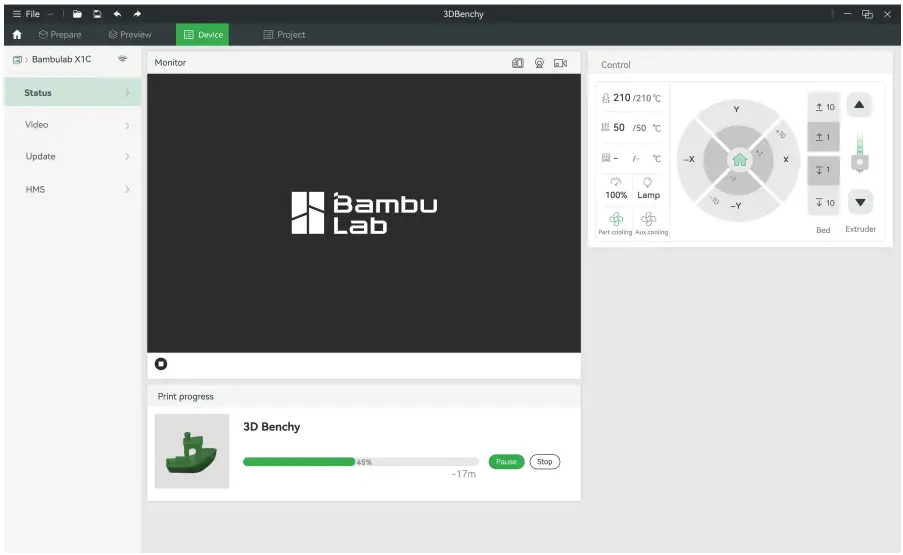903x555 pixels.
Task: Expand Status row chevron
Action: 127,93
